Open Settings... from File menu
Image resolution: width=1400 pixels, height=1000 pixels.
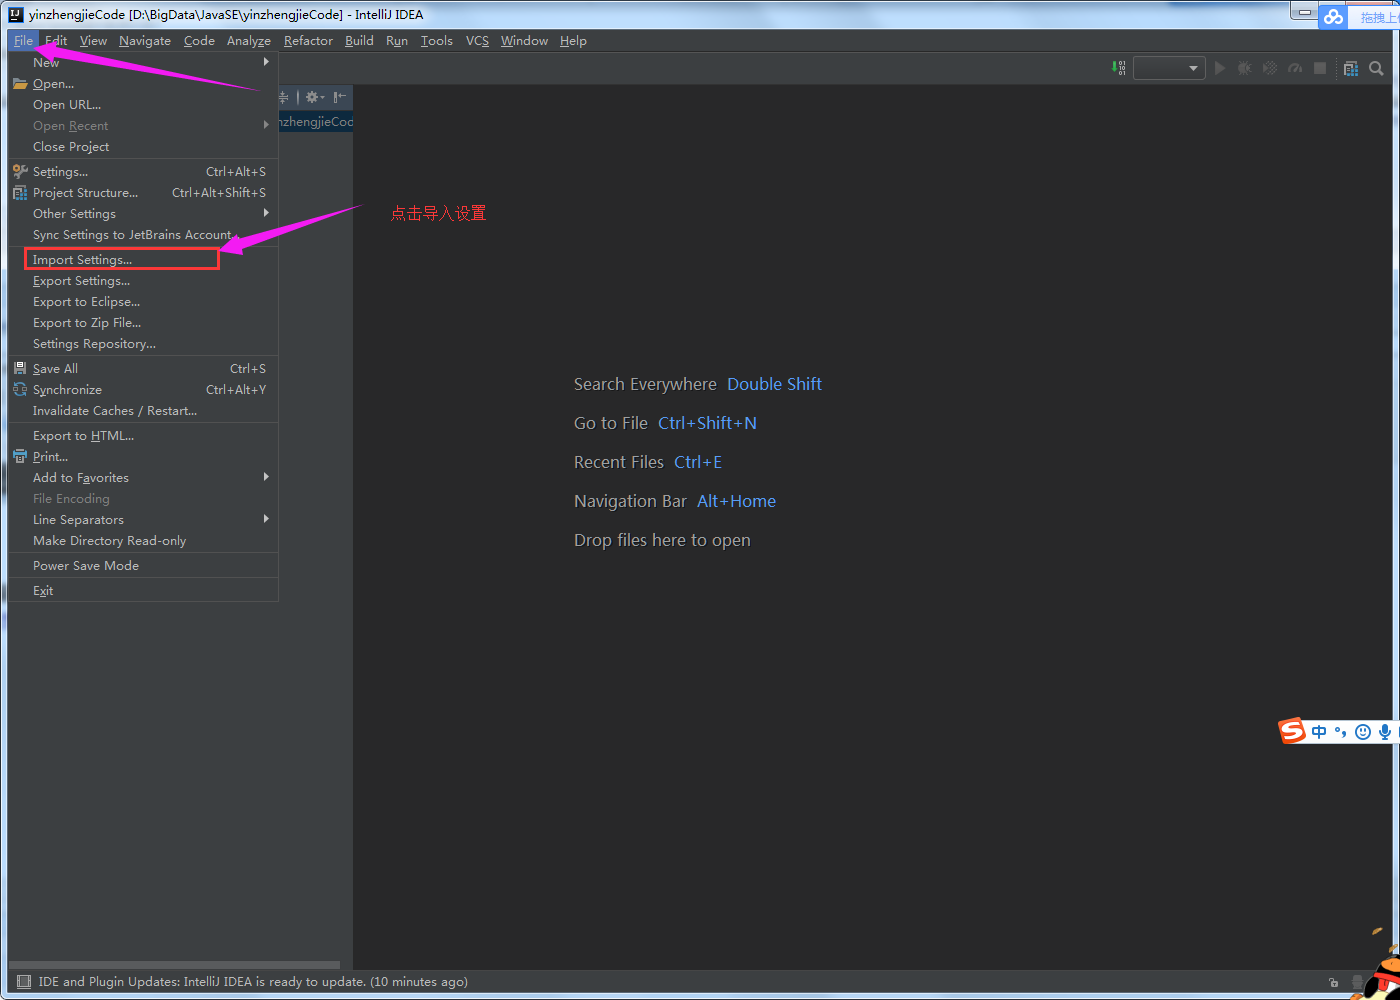pos(143,171)
